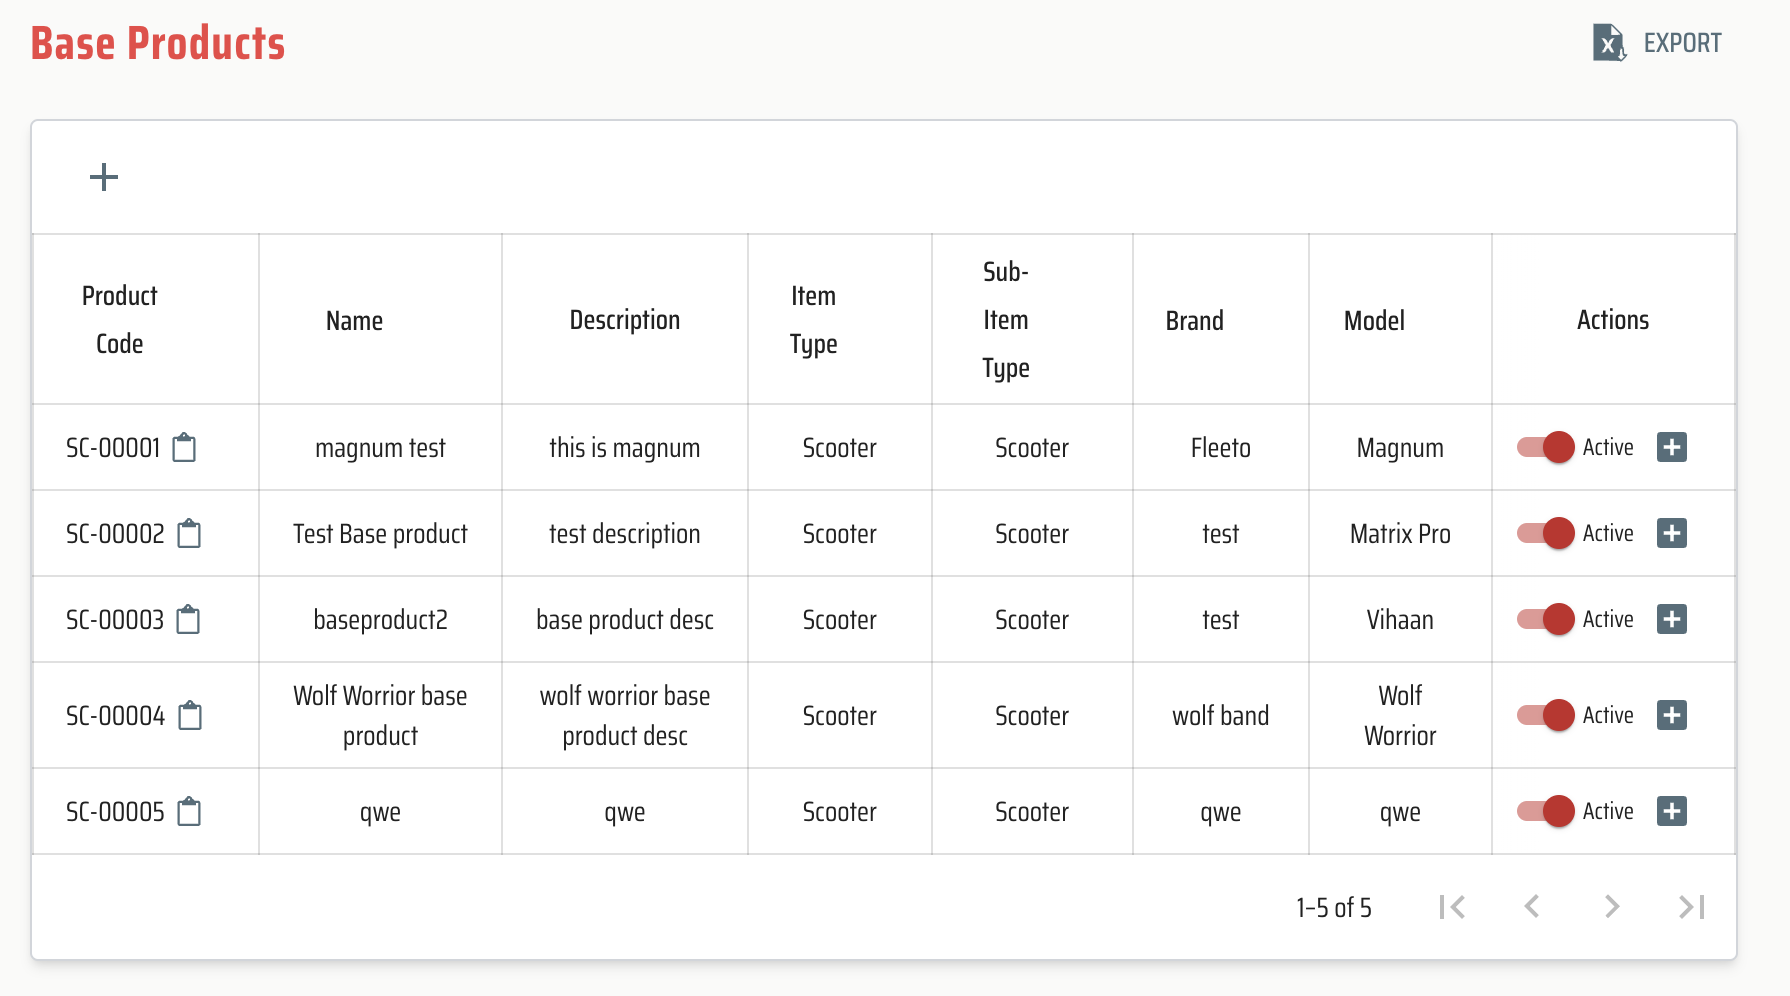Screen dimensions: 1790x996
Task: Copy product code SC-00002 clipboard icon
Action: [x=189, y=534]
